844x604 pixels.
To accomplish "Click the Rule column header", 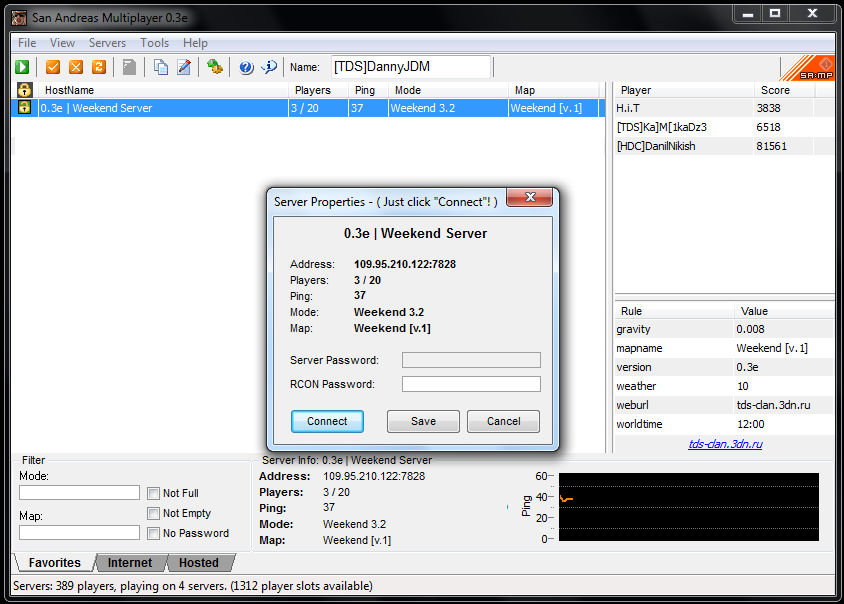I will (x=674, y=311).
